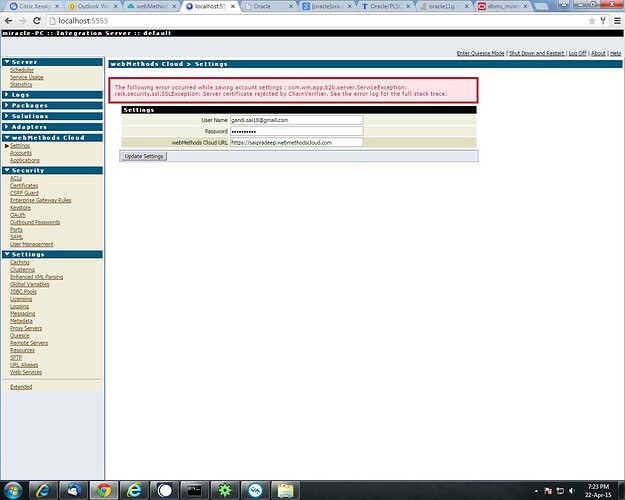Open Global Variables link
Image resolution: width=625 pixels, height=500 pixels.
click(29, 284)
